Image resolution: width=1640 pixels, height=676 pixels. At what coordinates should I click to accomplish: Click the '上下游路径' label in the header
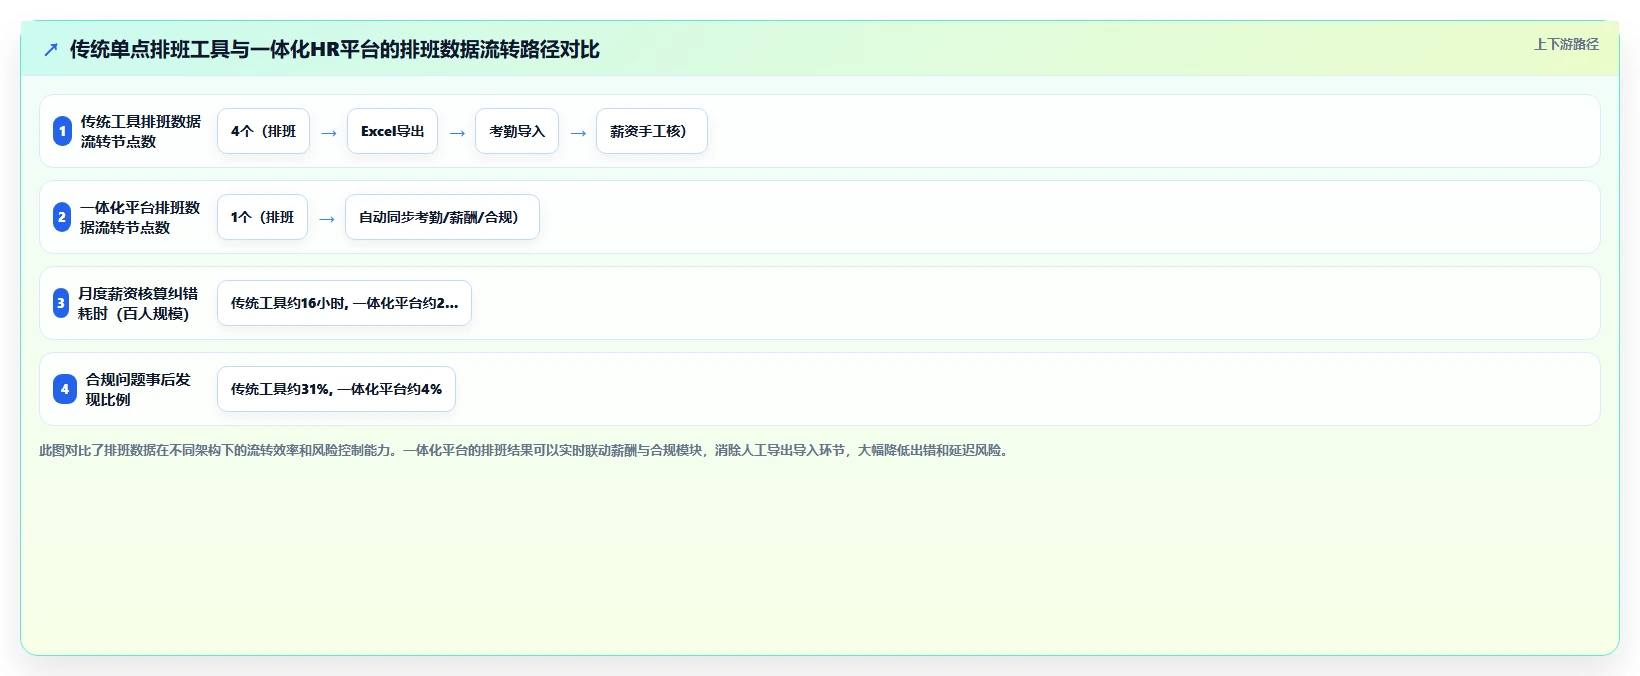[1566, 44]
